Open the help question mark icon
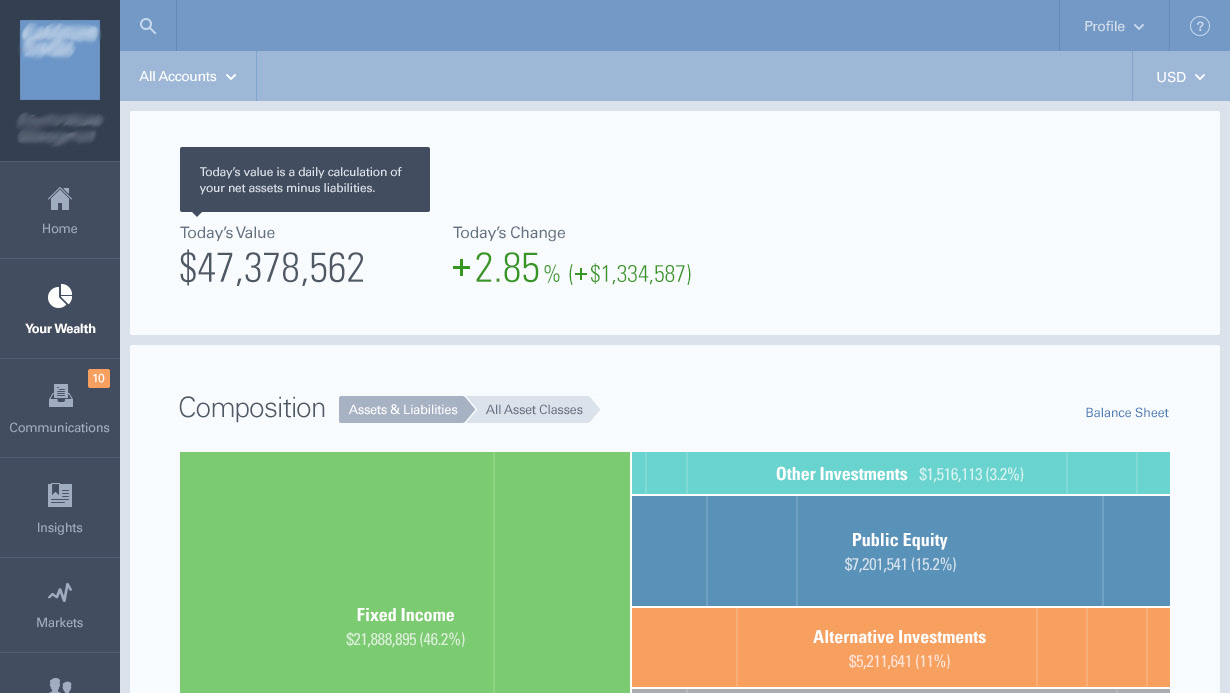 [x=1200, y=27]
